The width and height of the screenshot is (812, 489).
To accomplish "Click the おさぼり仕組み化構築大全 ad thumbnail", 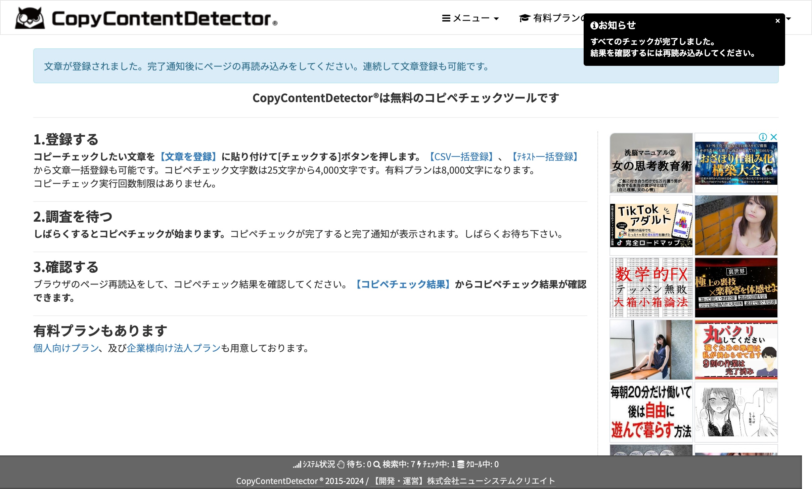I will tap(736, 163).
